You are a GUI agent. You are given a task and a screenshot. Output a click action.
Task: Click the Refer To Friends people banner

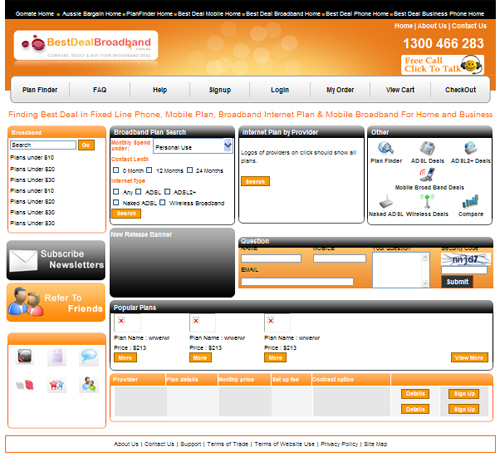56,303
